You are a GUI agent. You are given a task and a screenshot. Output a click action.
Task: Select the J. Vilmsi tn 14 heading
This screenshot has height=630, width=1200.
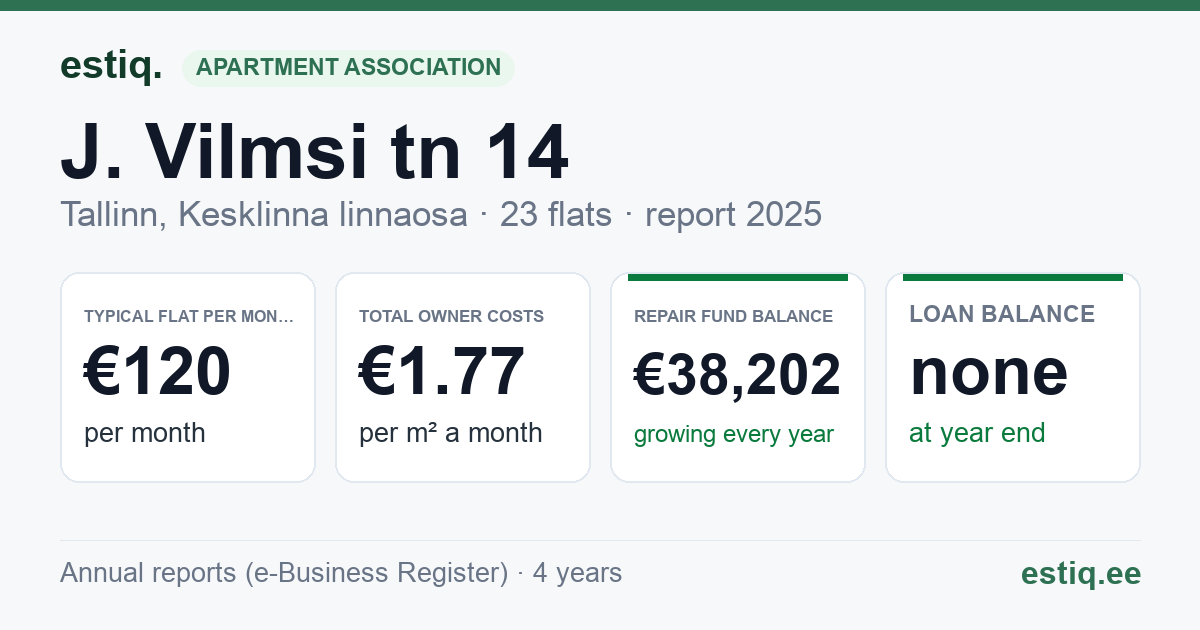point(314,153)
